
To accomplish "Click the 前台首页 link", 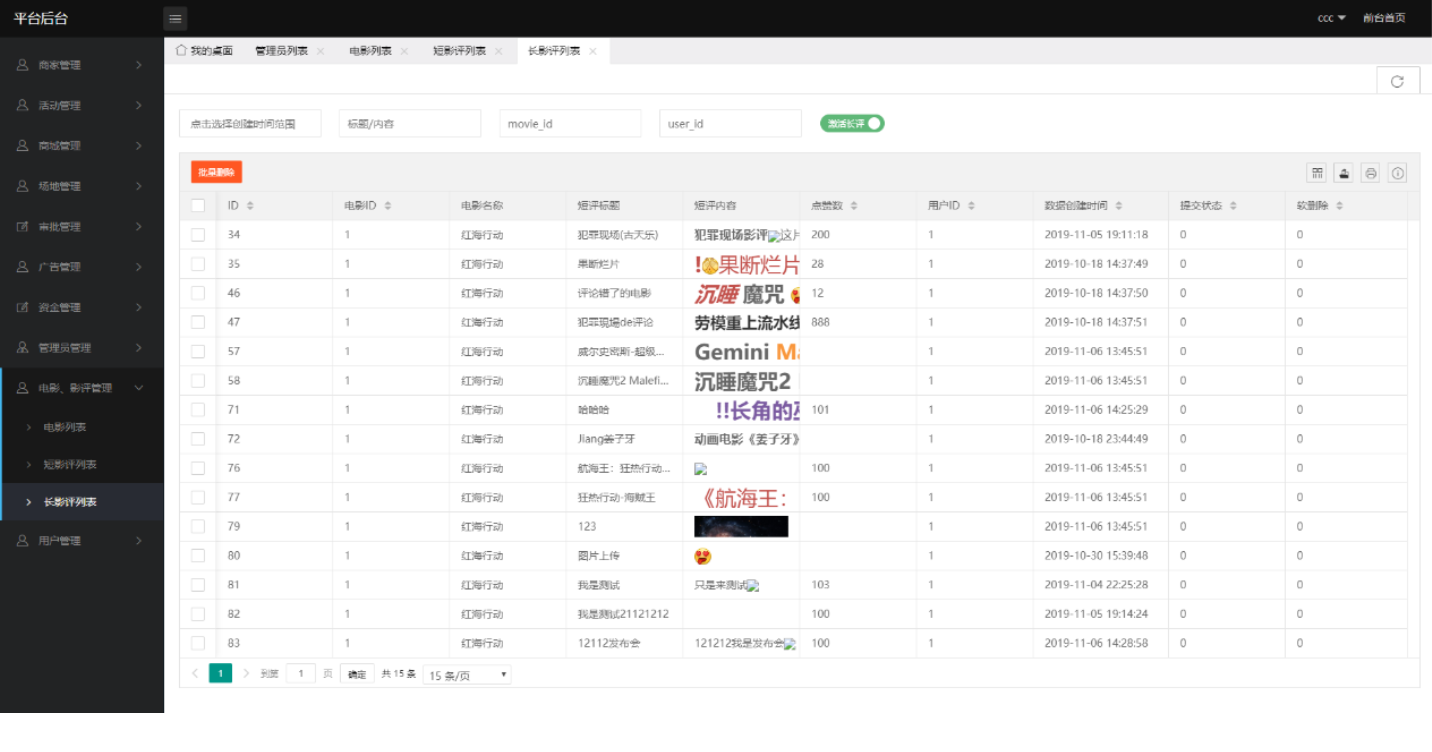I will (1384, 18).
